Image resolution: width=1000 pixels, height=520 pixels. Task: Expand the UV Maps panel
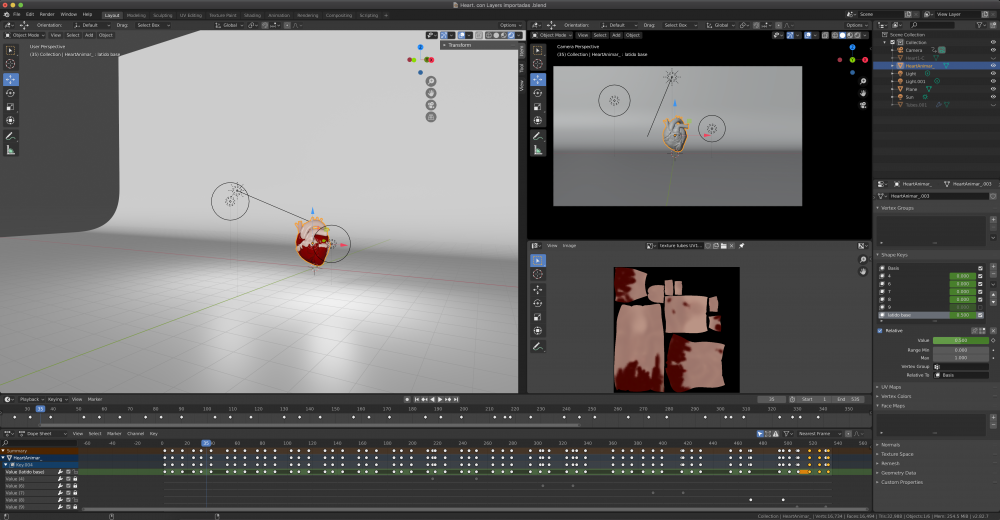[x=890, y=387]
